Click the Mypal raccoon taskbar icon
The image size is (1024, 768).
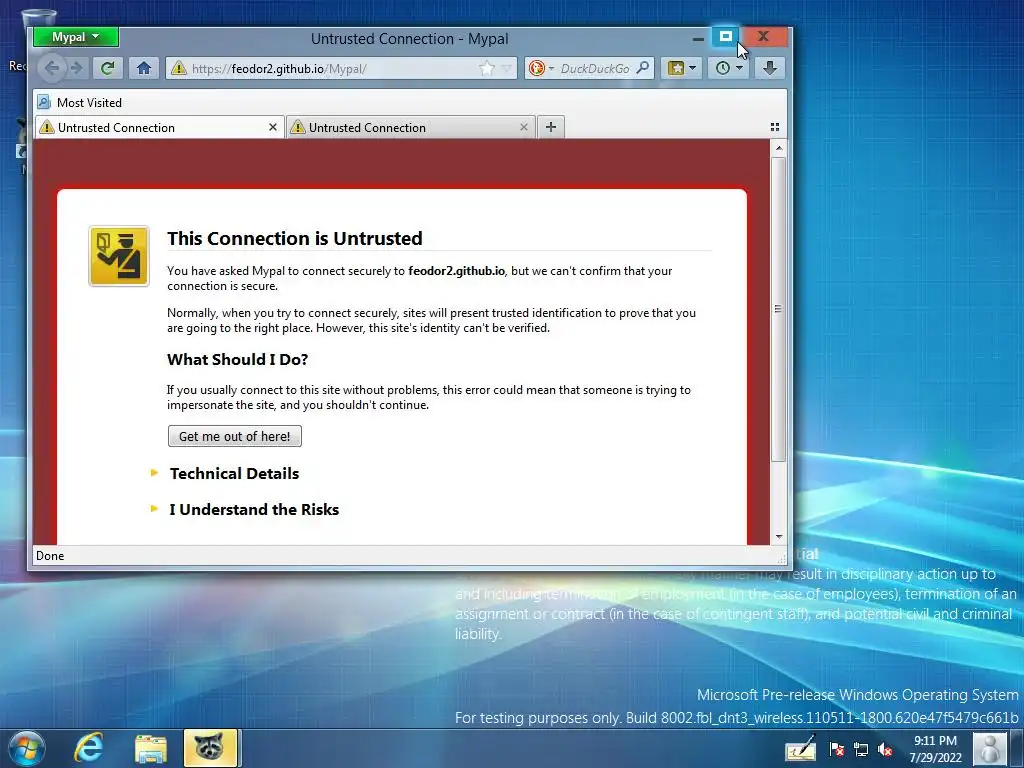point(210,748)
